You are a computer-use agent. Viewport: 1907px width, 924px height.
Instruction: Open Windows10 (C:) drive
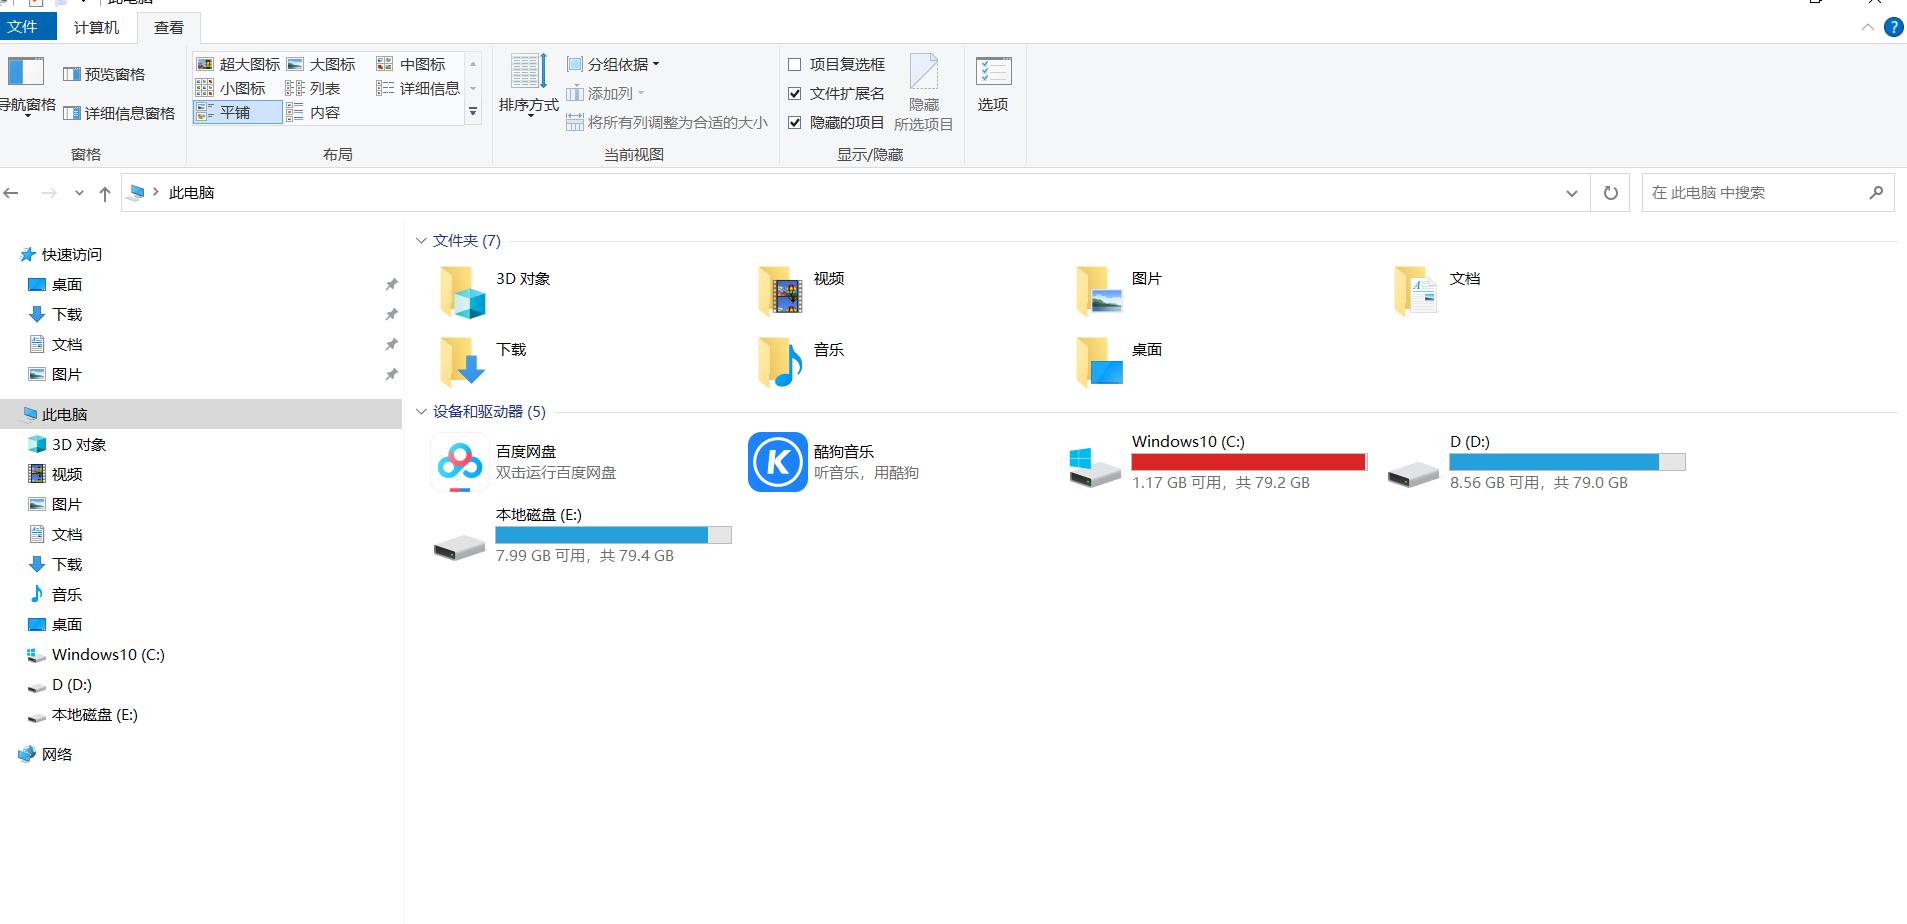coord(1185,441)
